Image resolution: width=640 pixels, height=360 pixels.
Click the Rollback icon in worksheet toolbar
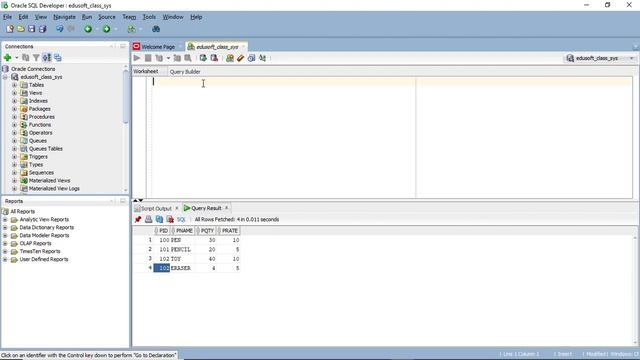214,58
